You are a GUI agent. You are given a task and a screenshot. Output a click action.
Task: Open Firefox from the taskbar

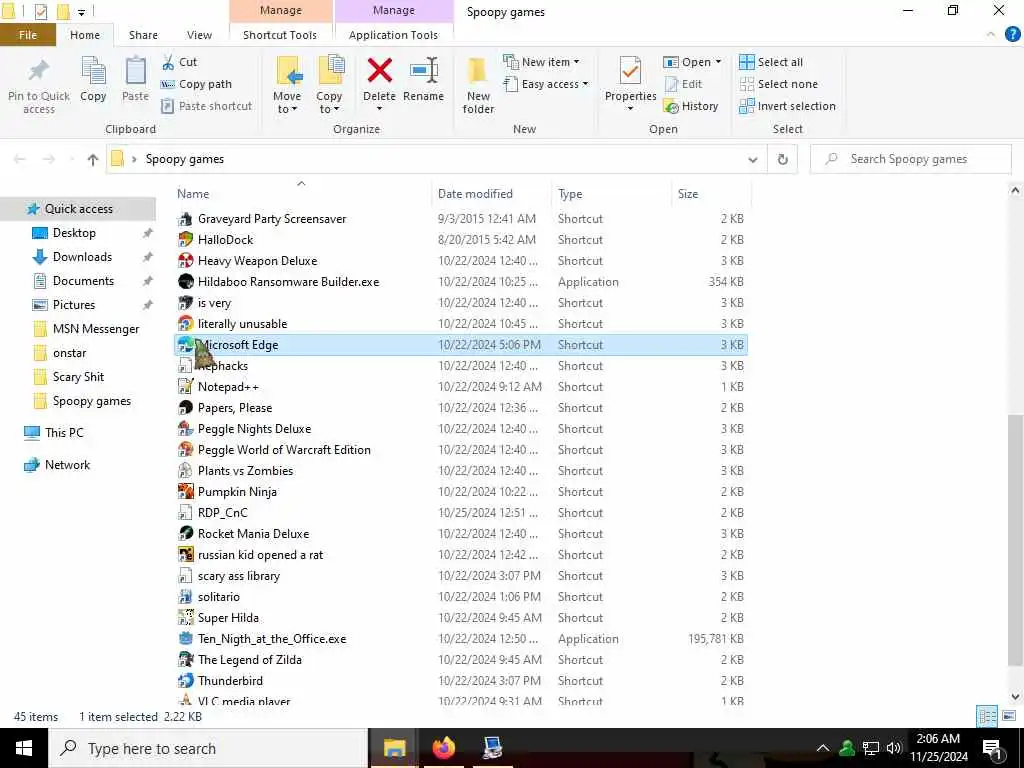pyautogui.click(x=443, y=748)
